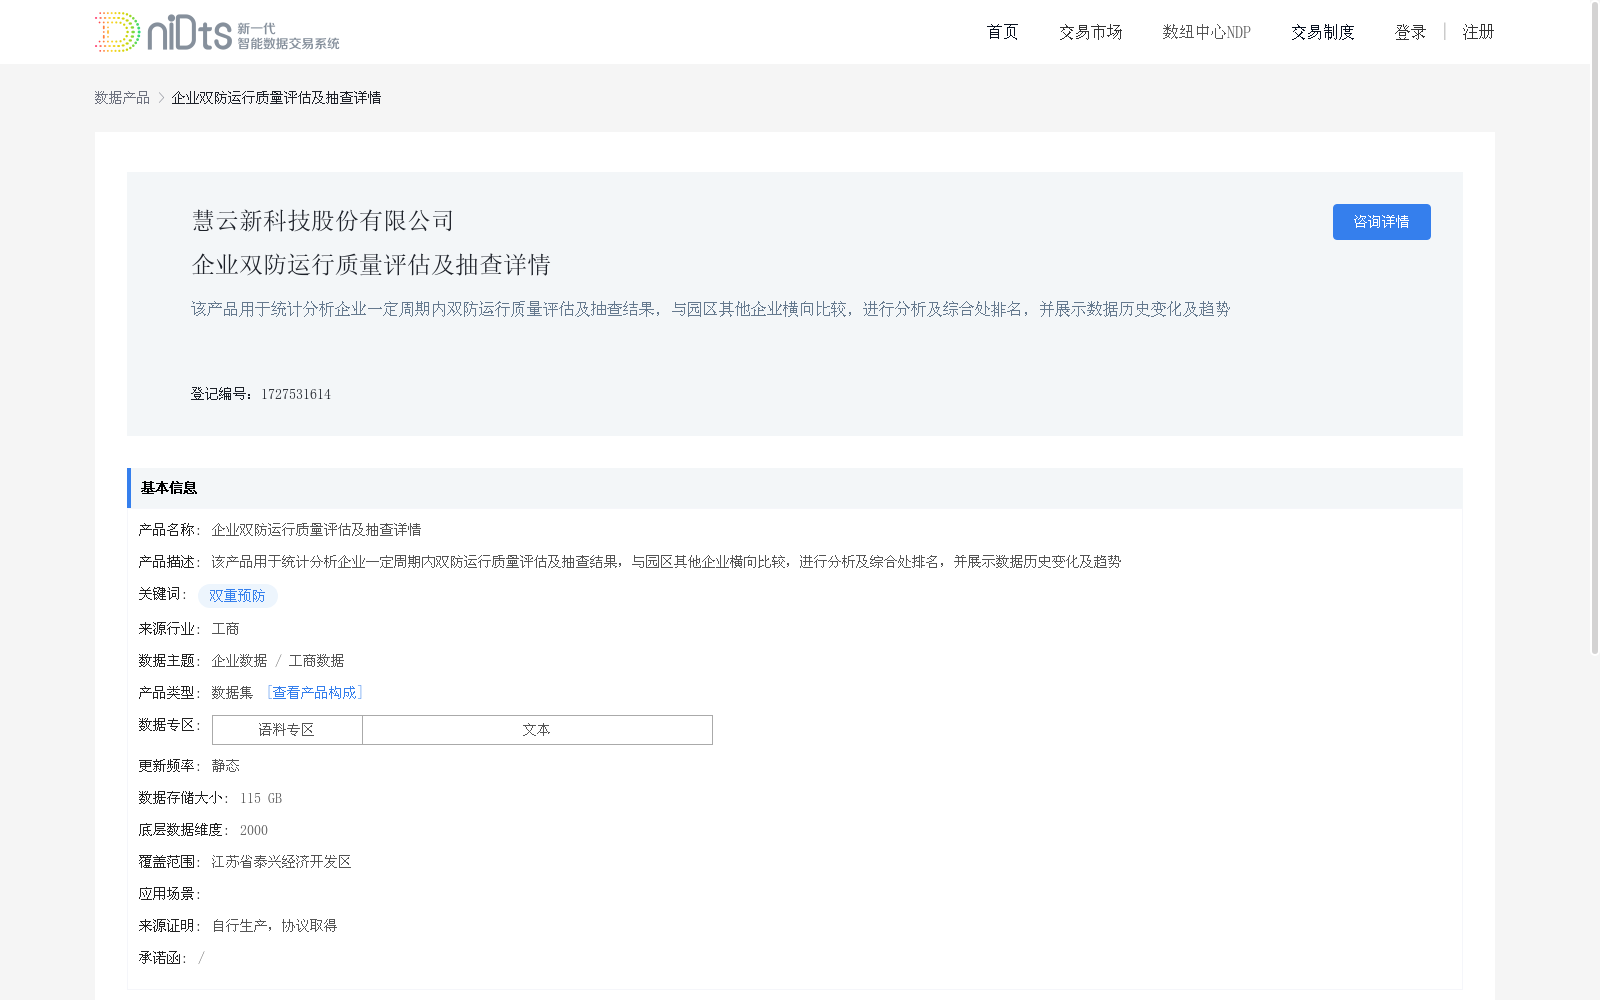
Task: Click the 慧云新科技股份有限公司 company name
Action: click(x=323, y=220)
